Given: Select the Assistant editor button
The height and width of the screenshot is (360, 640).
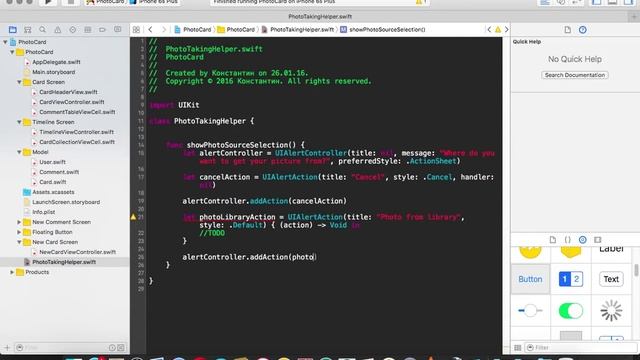Looking at the screenshot, I should 561,2.
